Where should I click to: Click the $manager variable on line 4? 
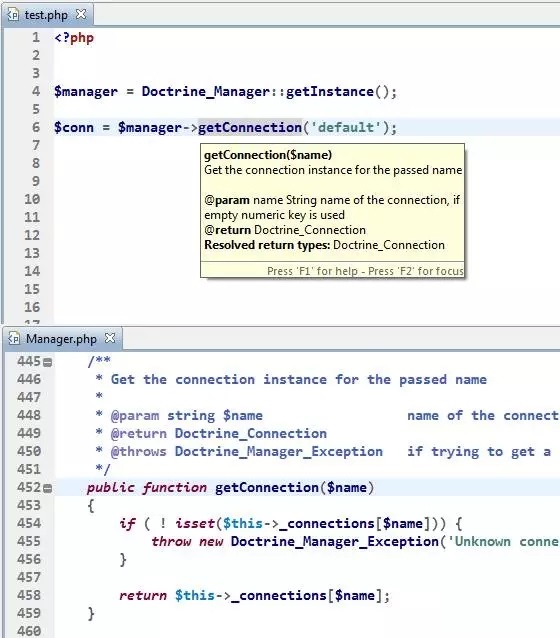[86, 92]
